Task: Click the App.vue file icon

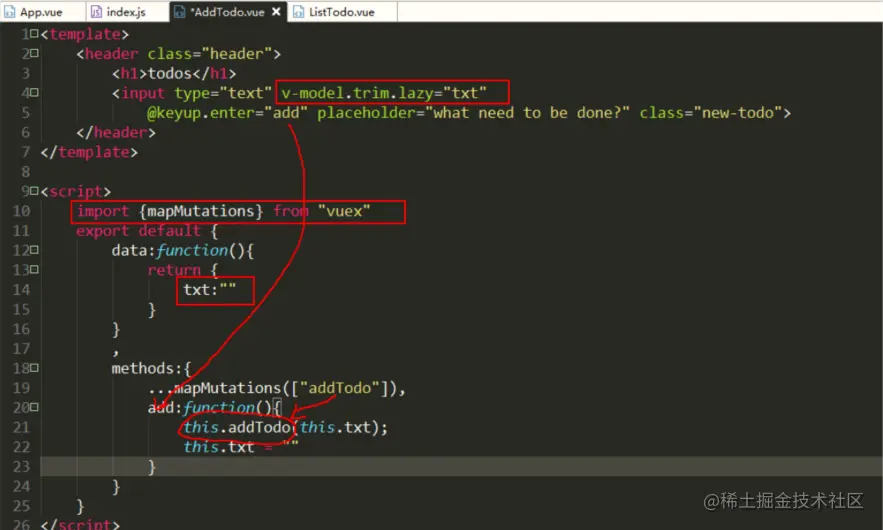Action: 10,12
